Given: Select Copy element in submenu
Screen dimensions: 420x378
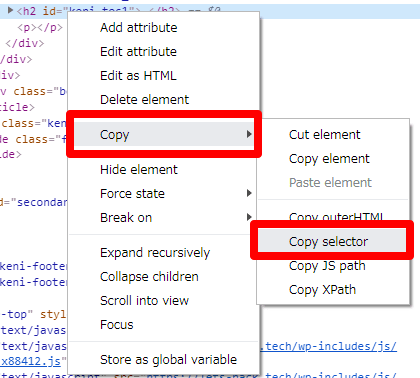Looking at the screenshot, I should coord(333,159).
